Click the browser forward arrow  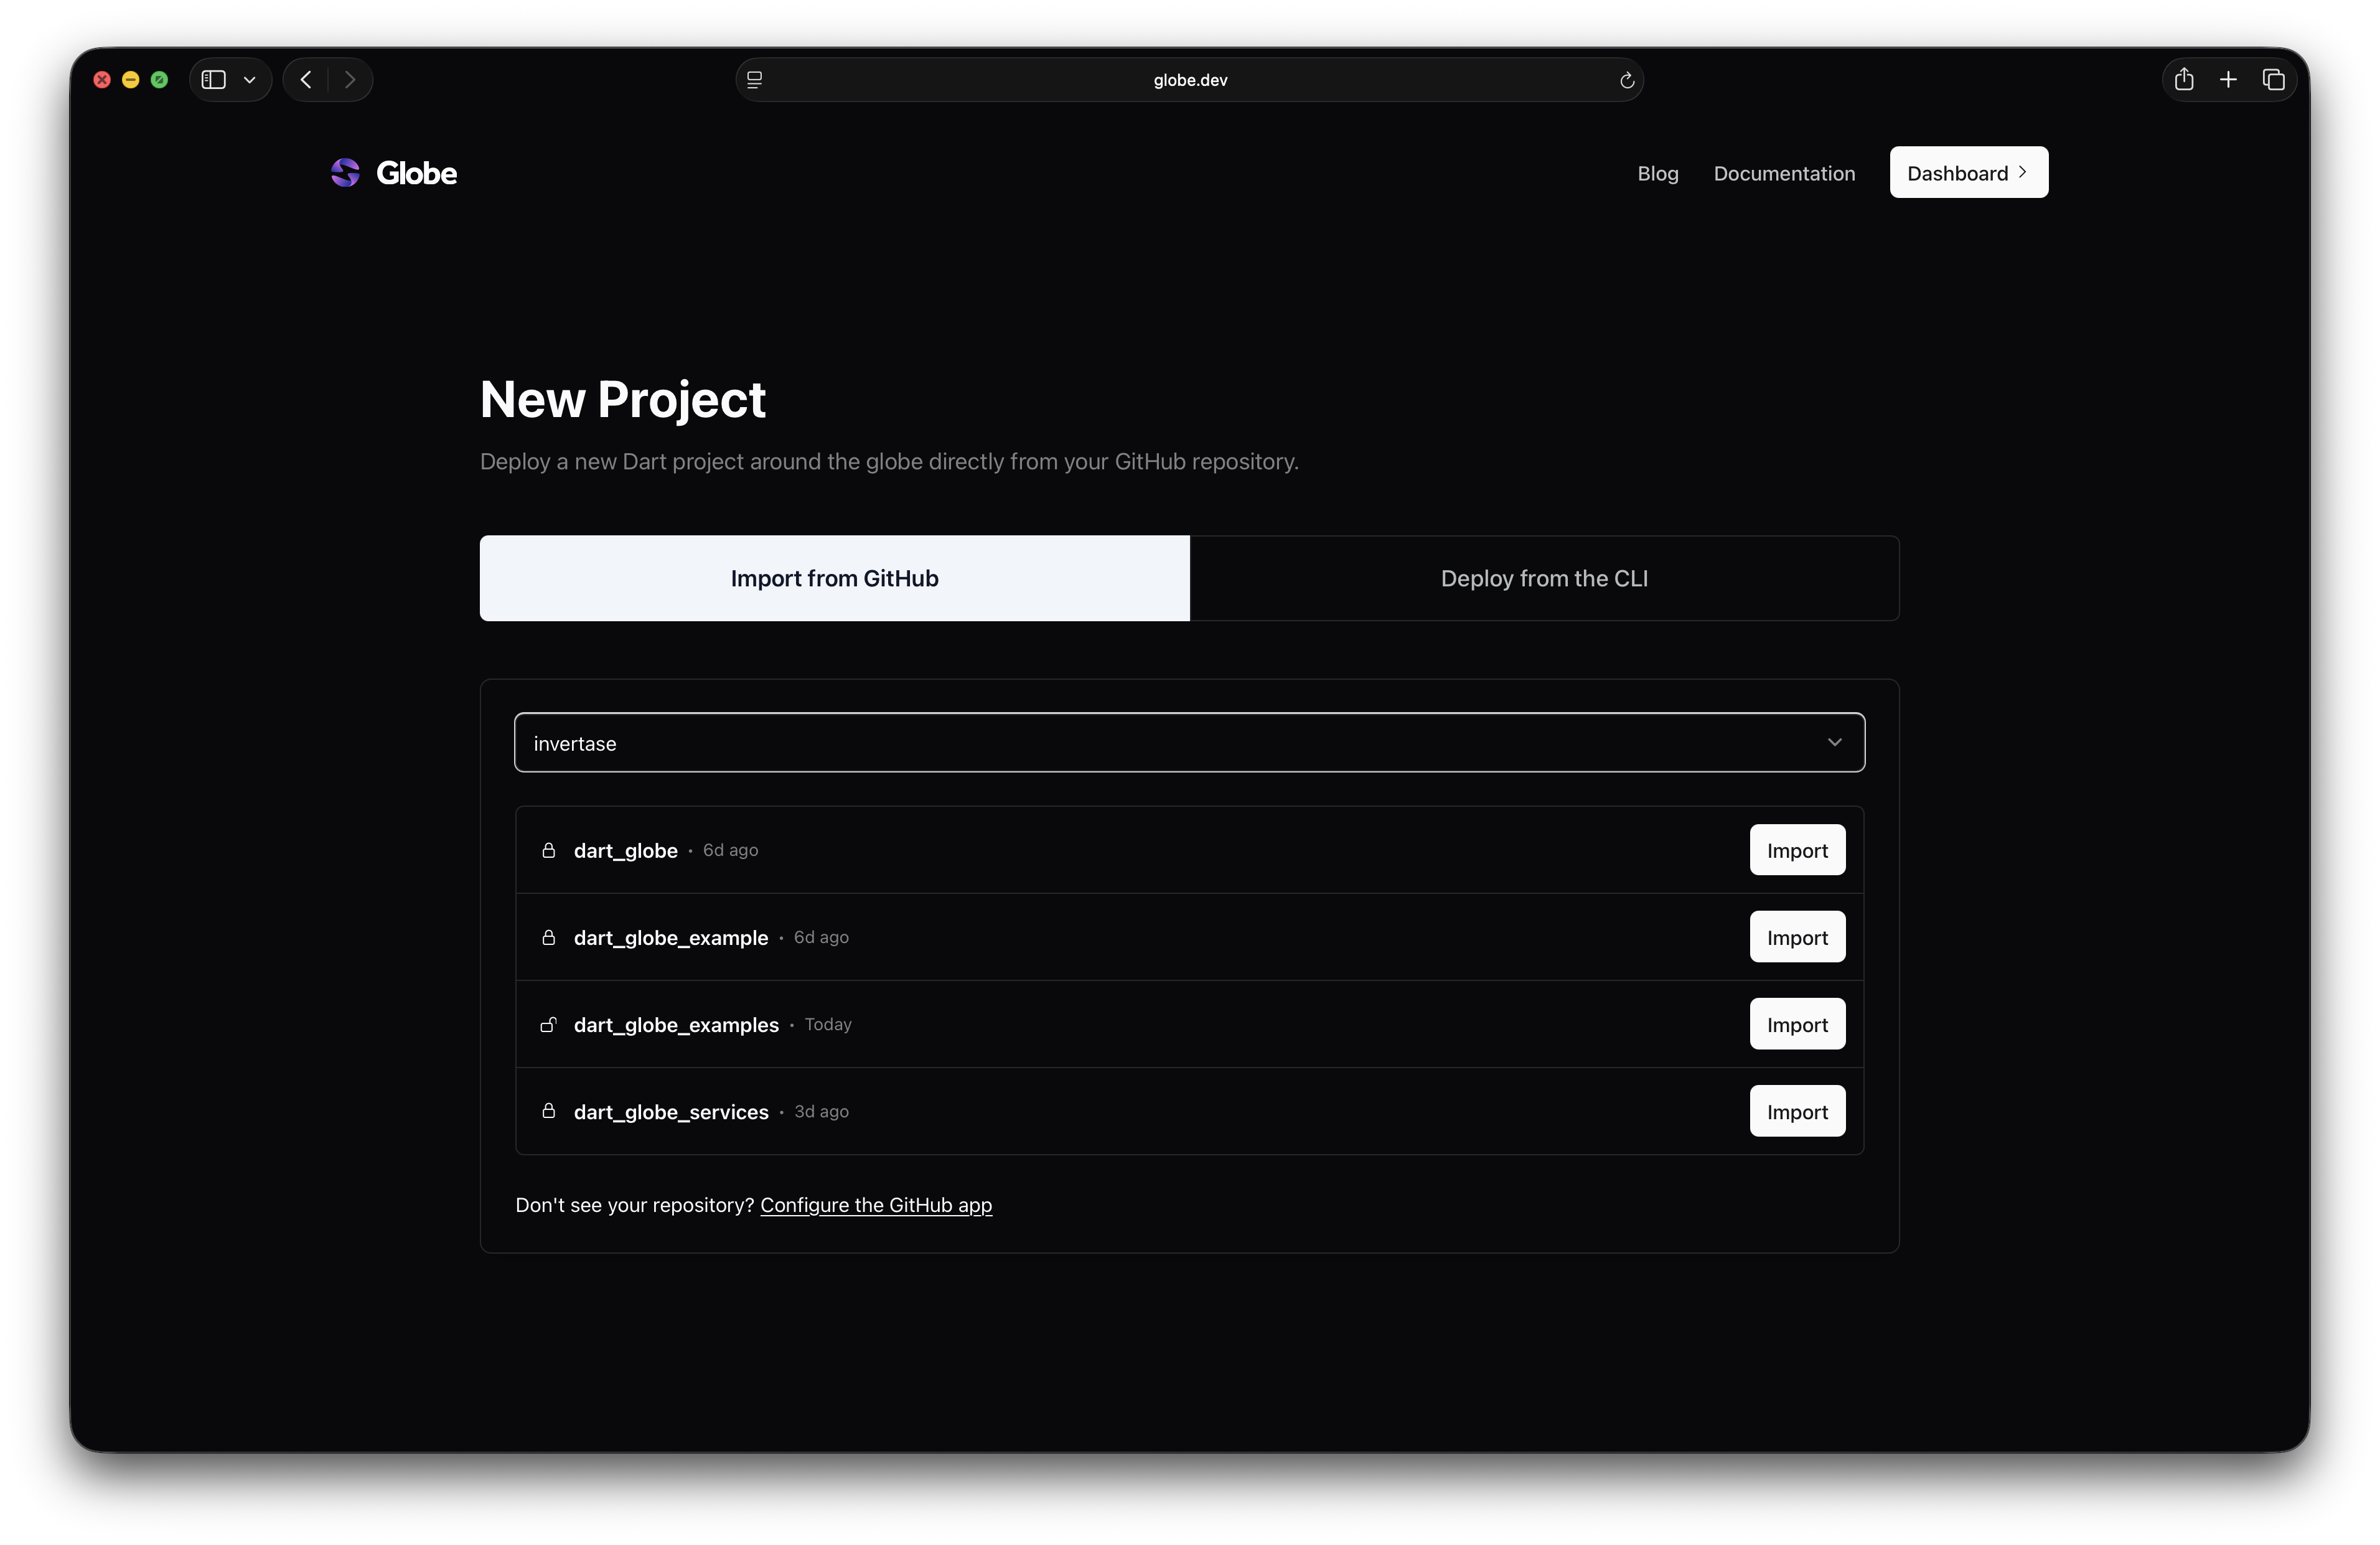pyautogui.click(x=350, y=80)
